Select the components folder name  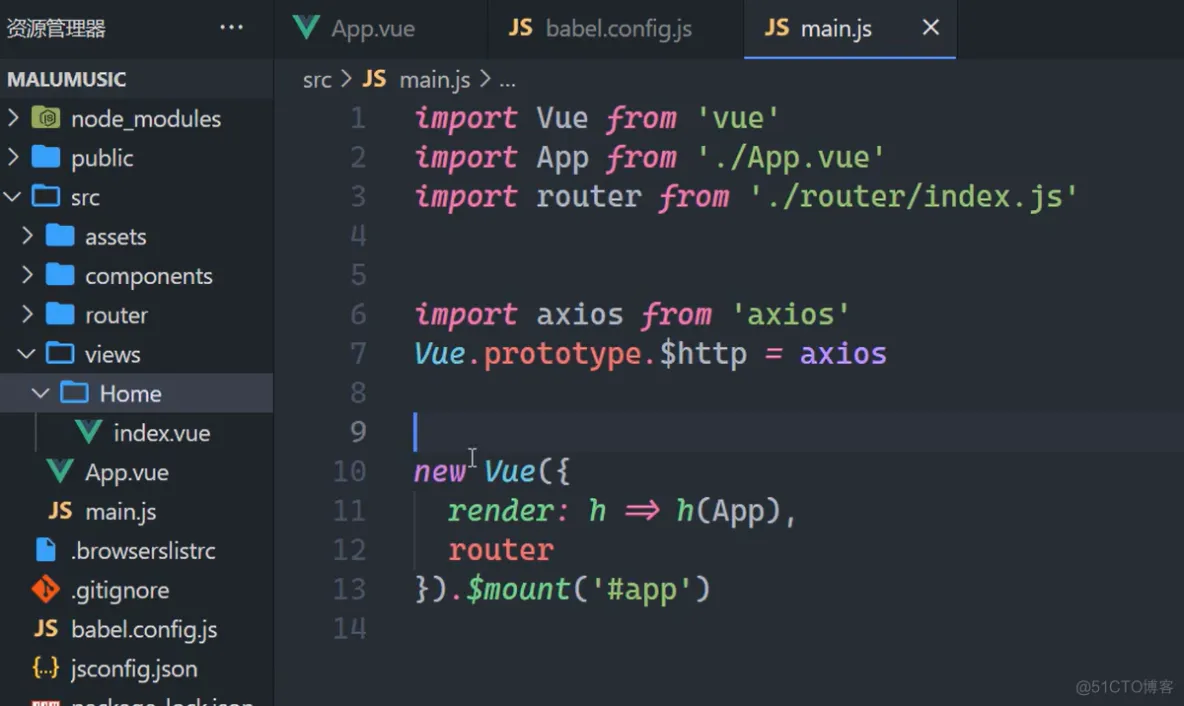tap(149, 276)
